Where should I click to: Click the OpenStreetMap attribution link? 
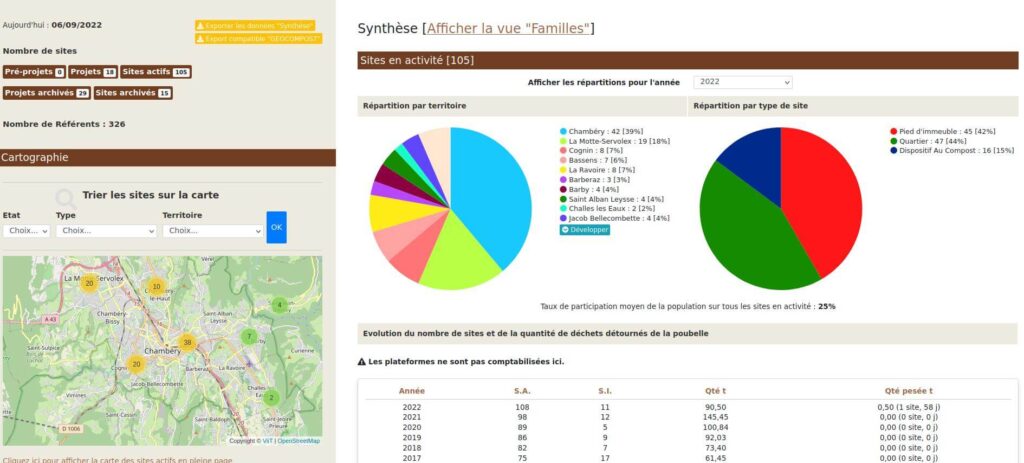[299, 440]
